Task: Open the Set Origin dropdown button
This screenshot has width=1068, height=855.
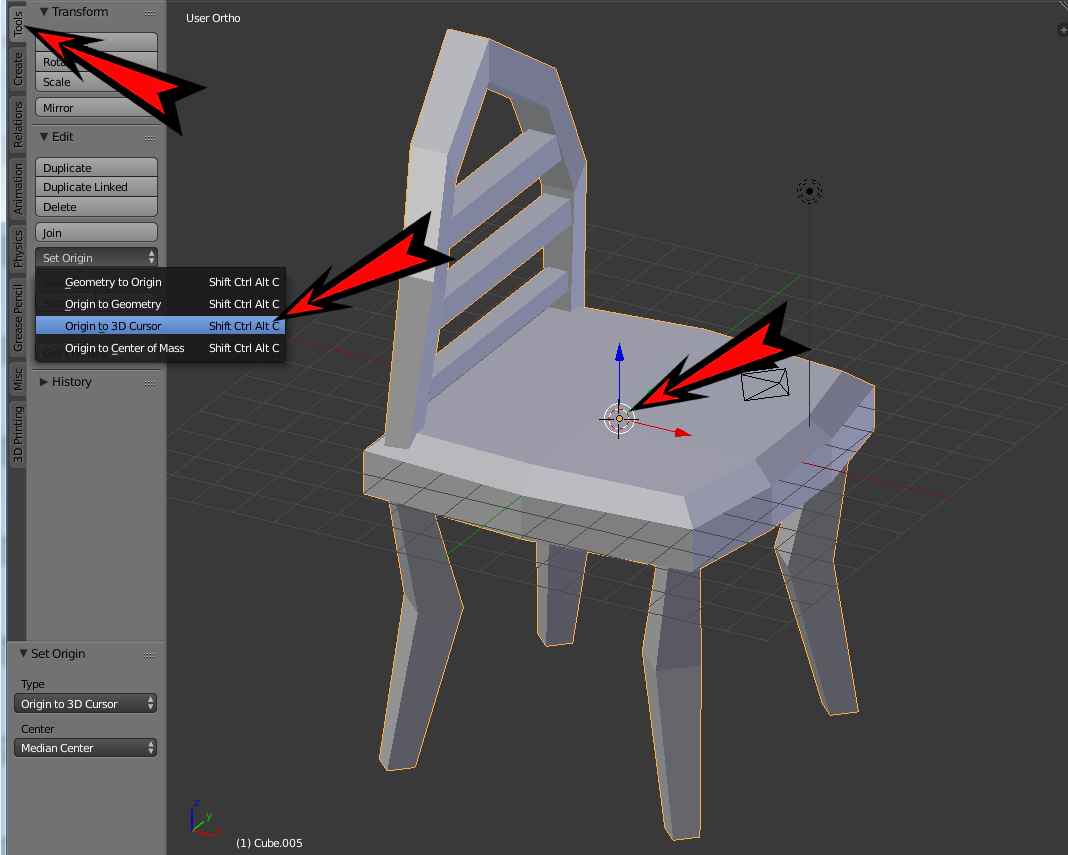Action: (x=96, y=258)
